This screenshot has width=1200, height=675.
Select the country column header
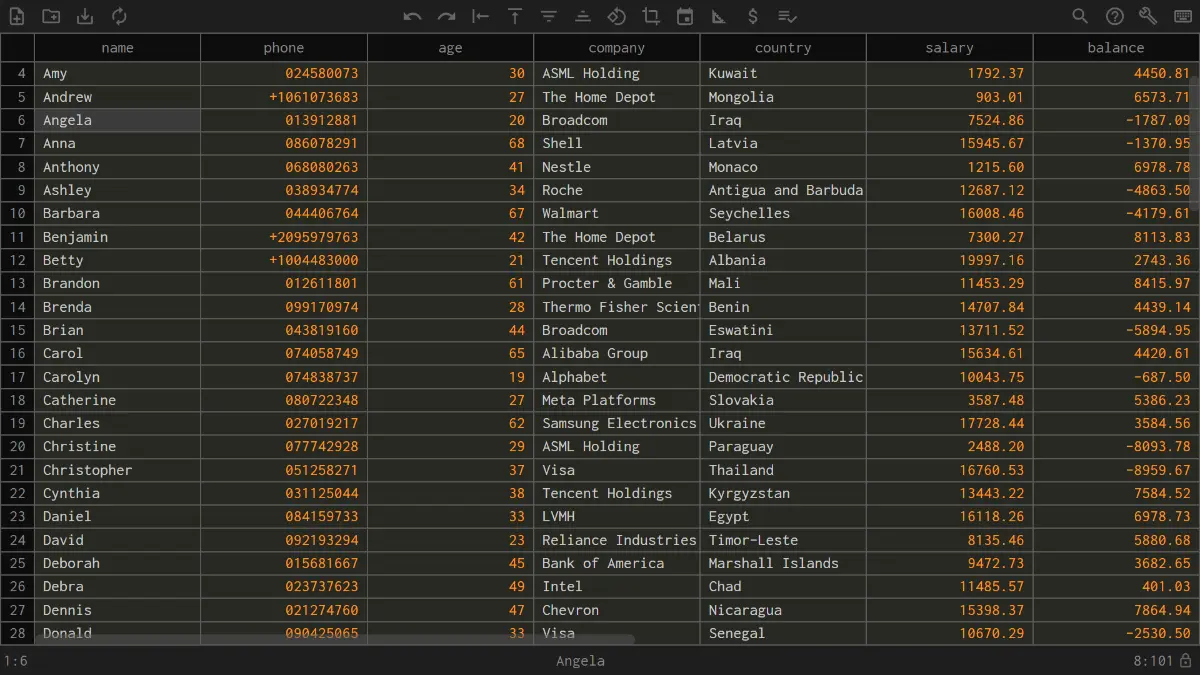(x=783, y=48)
